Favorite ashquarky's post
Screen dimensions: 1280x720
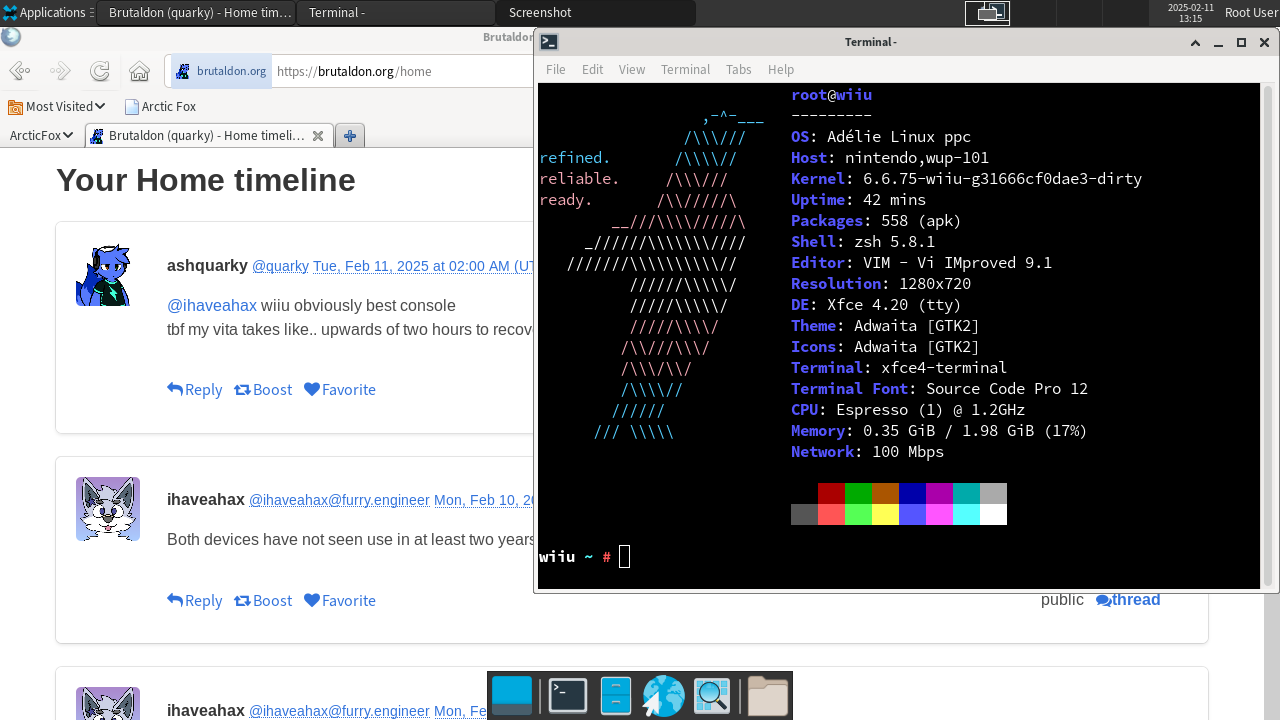[x=340, y=390]
